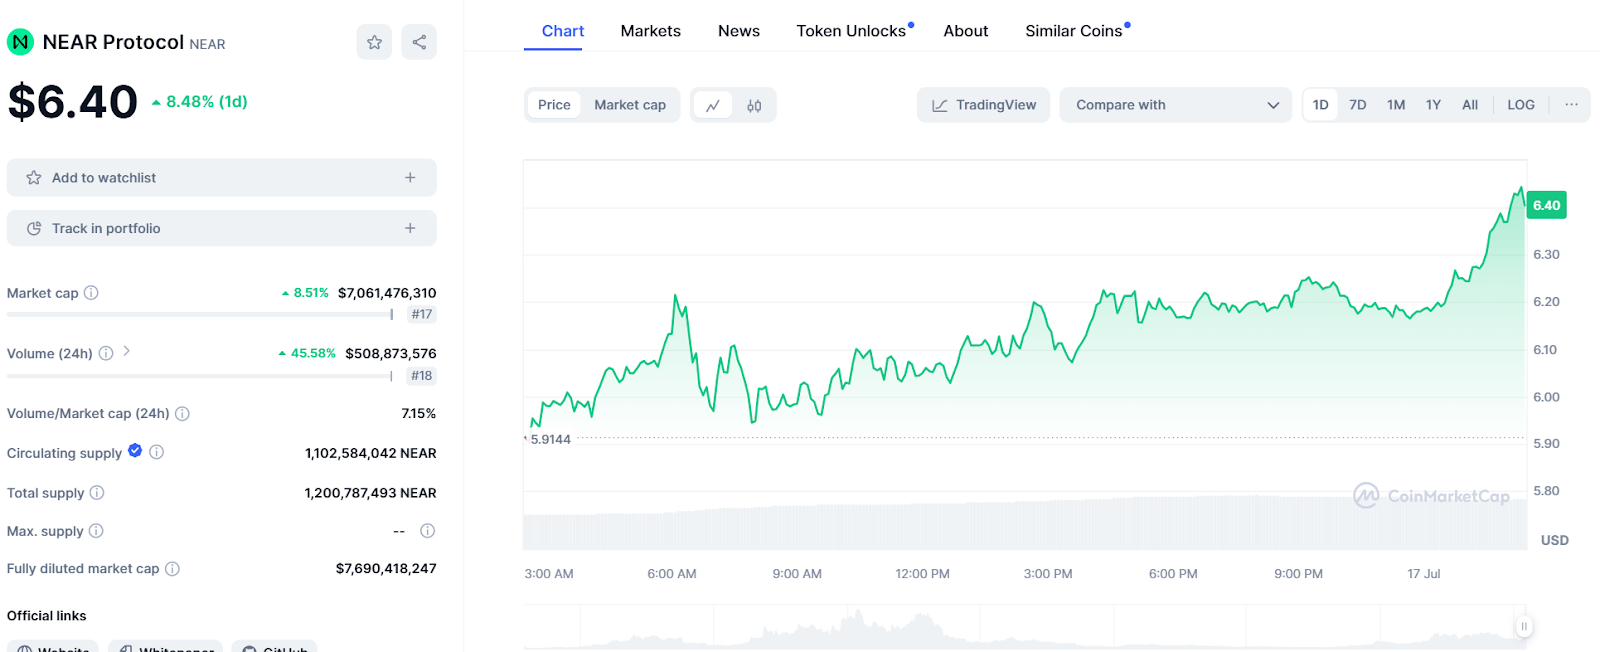
Task: Click info icon beside Fully diluted market cap
Action: [x=172, y=569]
